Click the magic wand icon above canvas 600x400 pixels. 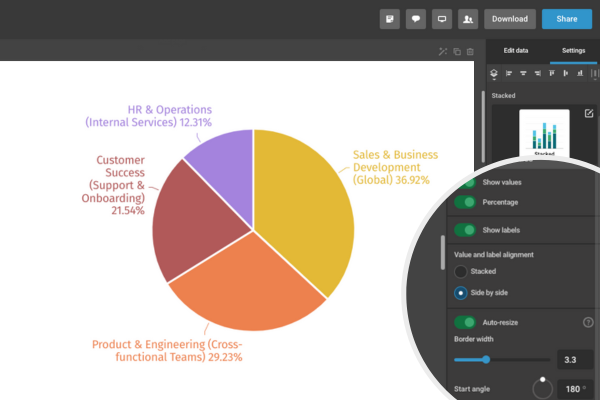(443, 51)
